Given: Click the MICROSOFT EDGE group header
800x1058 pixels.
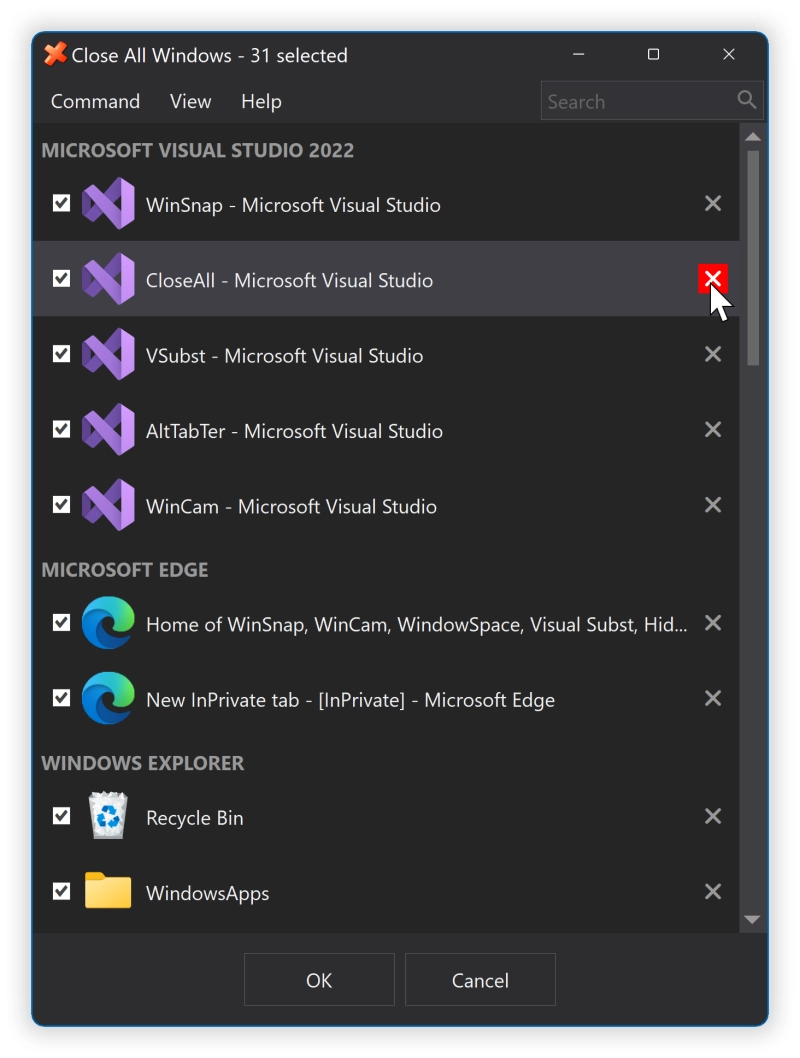Looking at the screenshot, I should tap(125, 569).
